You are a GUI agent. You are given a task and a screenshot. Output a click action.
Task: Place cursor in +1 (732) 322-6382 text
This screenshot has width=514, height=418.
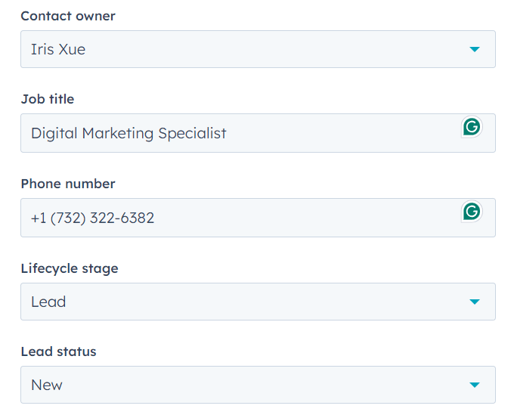(x=92, y=218)
